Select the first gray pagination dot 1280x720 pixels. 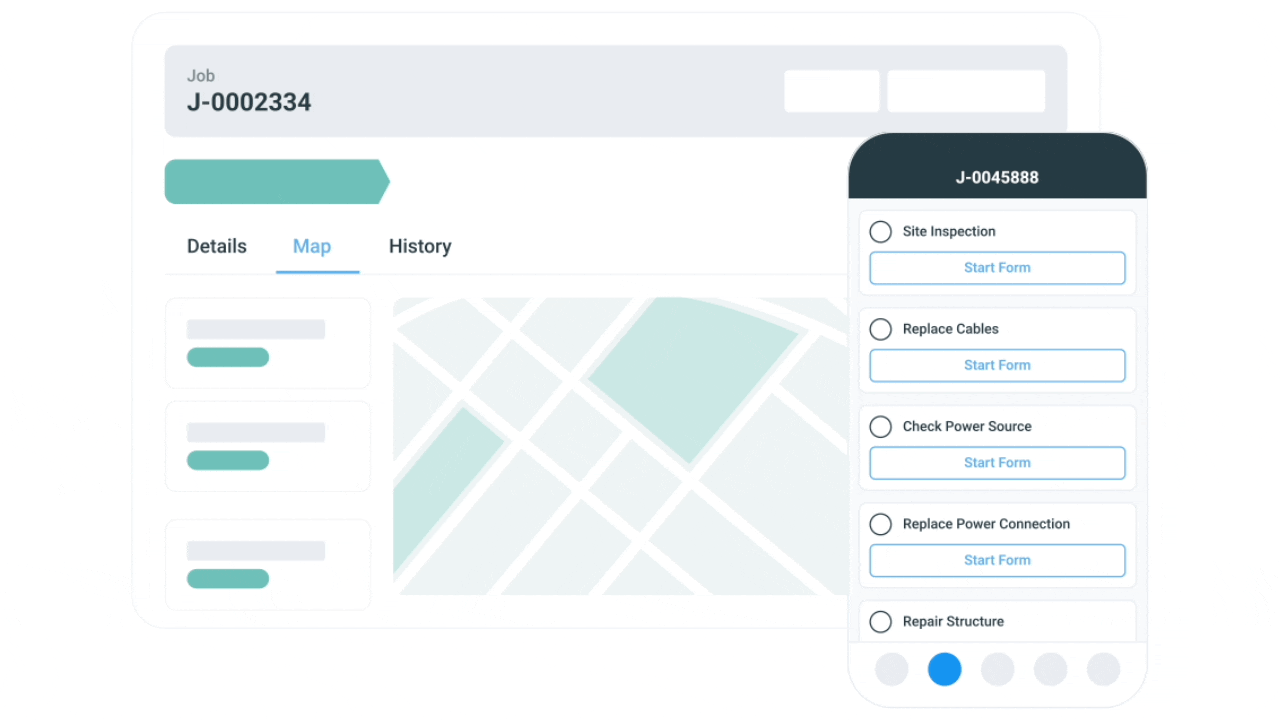tap(891, 669)
